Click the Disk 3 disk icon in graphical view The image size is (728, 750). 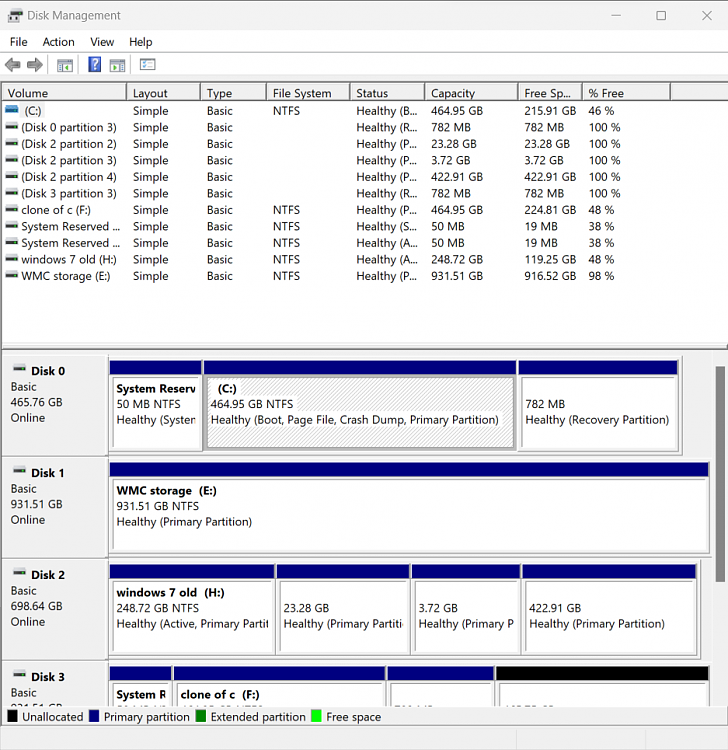tap(19, 674)
